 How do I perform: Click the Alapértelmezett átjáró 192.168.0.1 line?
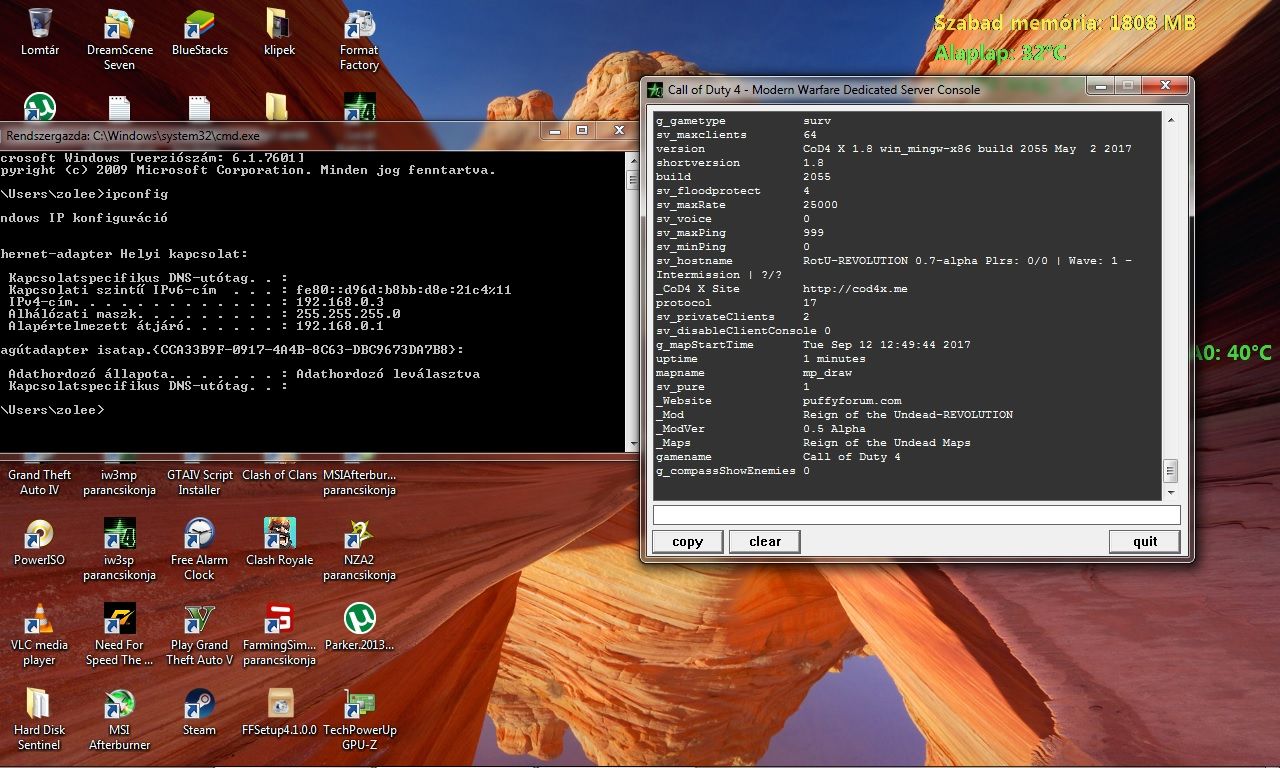pyautogui.click(x=195, y=326)
